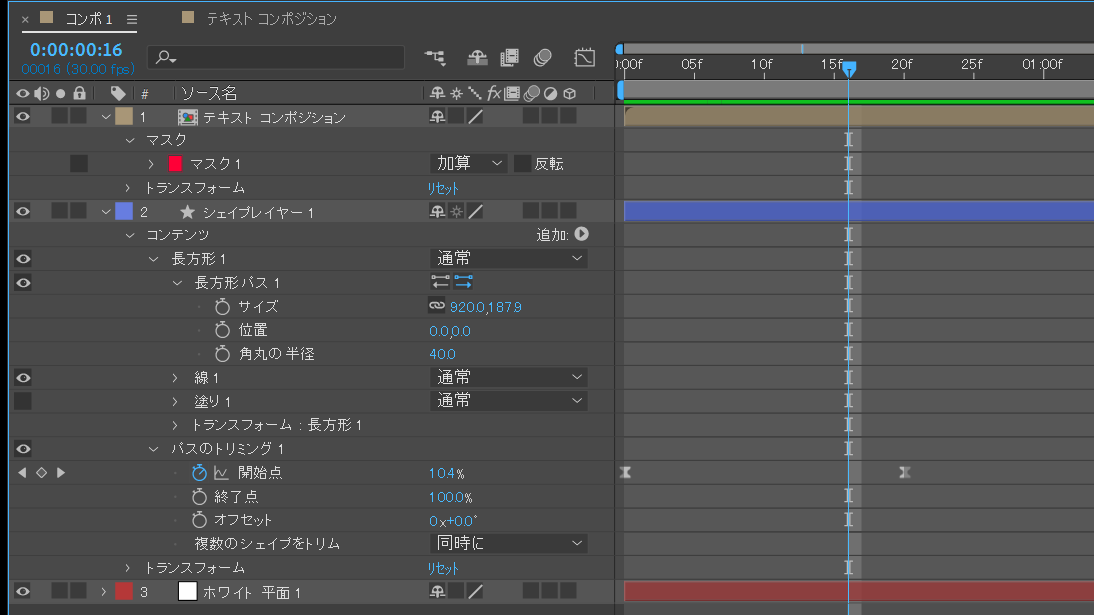Open the Graph Editor
Image resolution: width=1094 pixels, height=615 pixels.
click(x=585, y=57)
